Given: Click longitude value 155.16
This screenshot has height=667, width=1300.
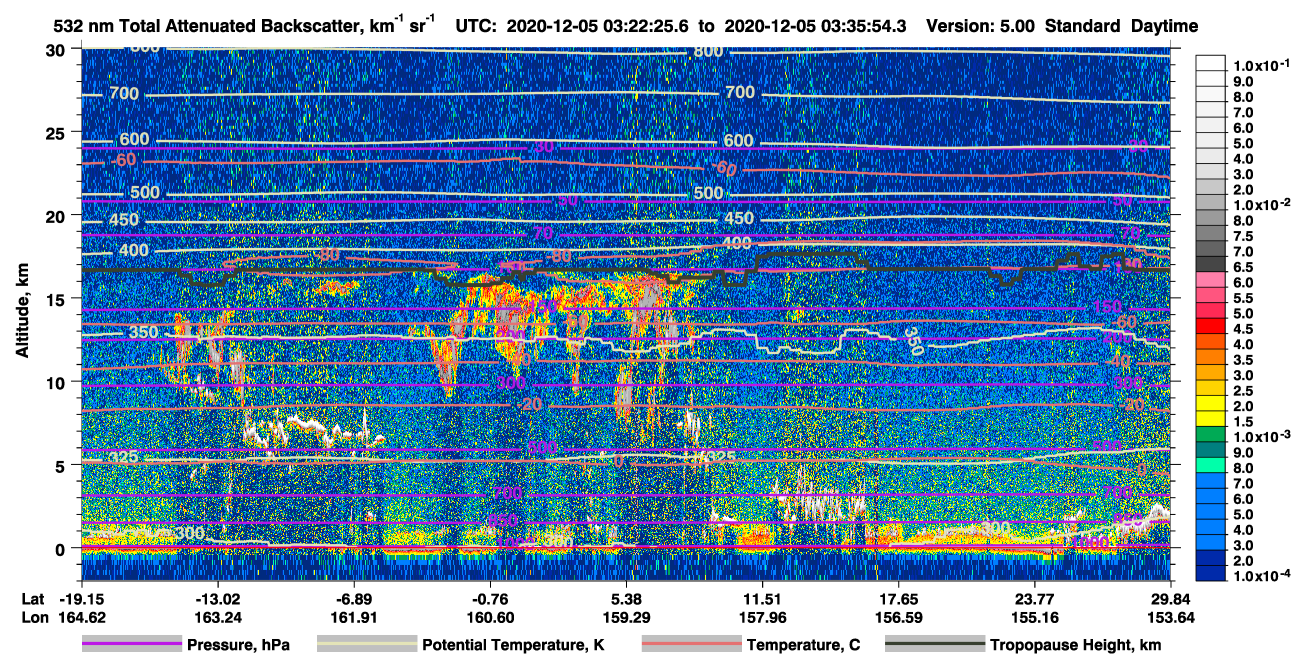Looking at the screenshot, I should 1035,617.
